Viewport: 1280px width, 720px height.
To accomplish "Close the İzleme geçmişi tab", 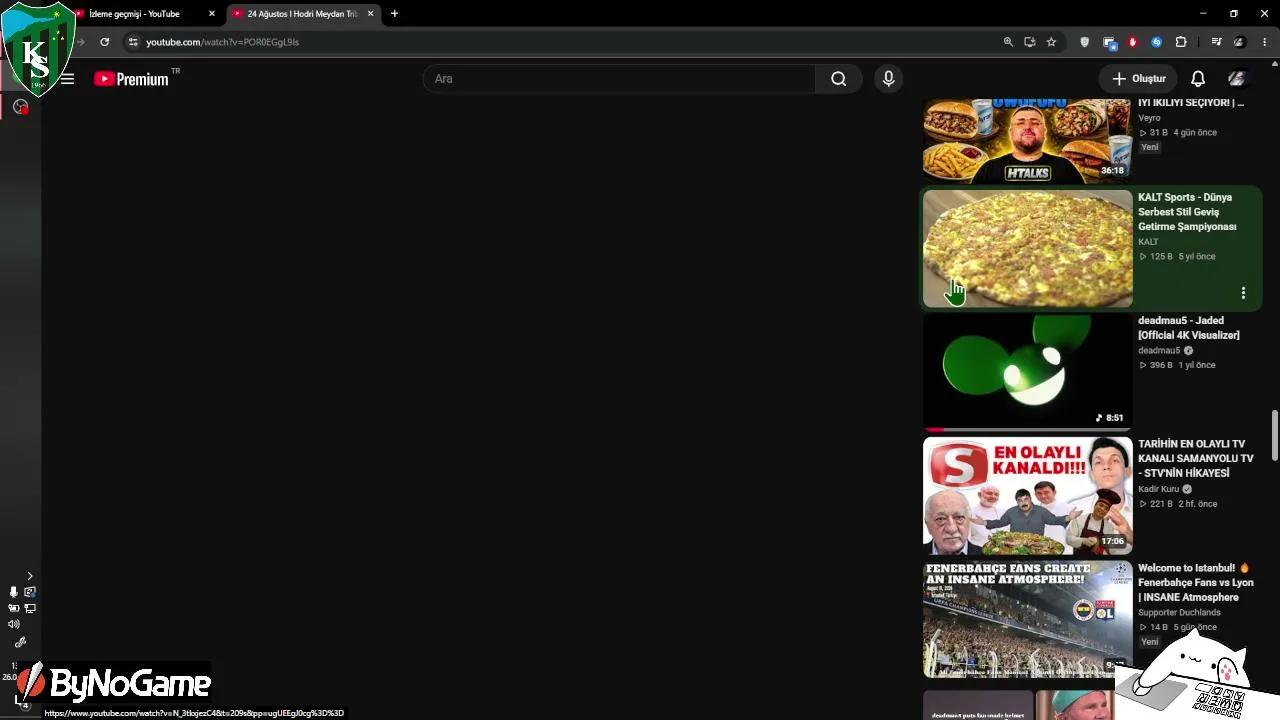I will (212, 14).
